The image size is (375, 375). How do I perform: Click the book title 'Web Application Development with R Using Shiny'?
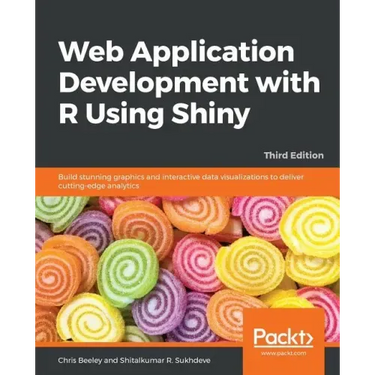pos(189,83)
